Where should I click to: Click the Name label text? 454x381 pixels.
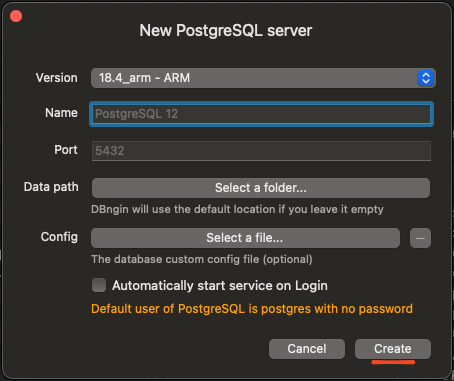point(61,113)
